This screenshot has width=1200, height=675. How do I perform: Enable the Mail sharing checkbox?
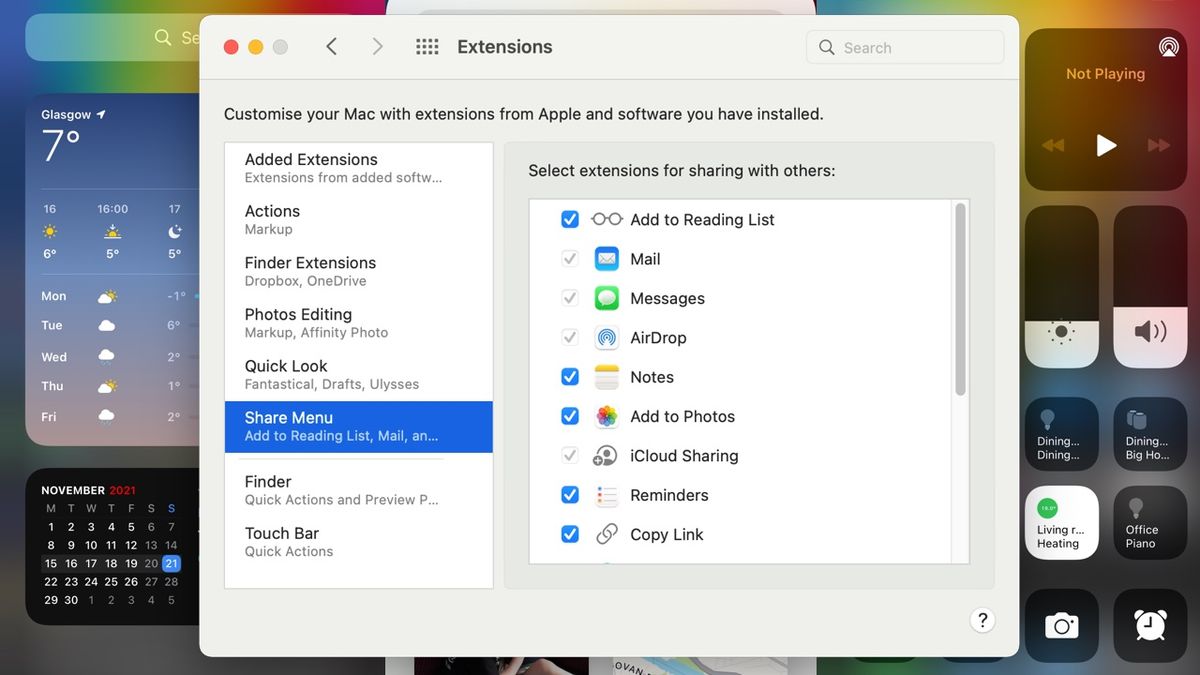coord(569,258)
